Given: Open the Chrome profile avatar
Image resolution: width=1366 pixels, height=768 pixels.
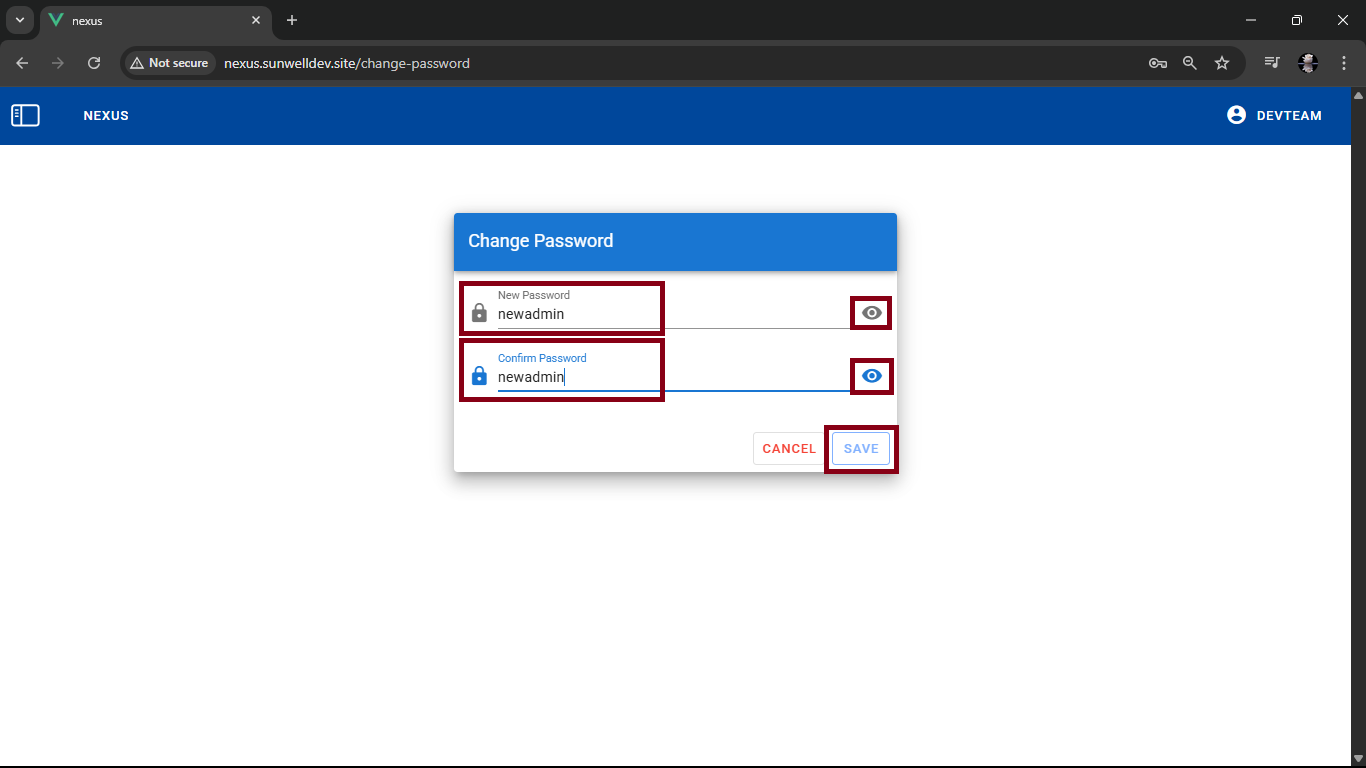Looking at the screenshot, I should point(1308,63).
